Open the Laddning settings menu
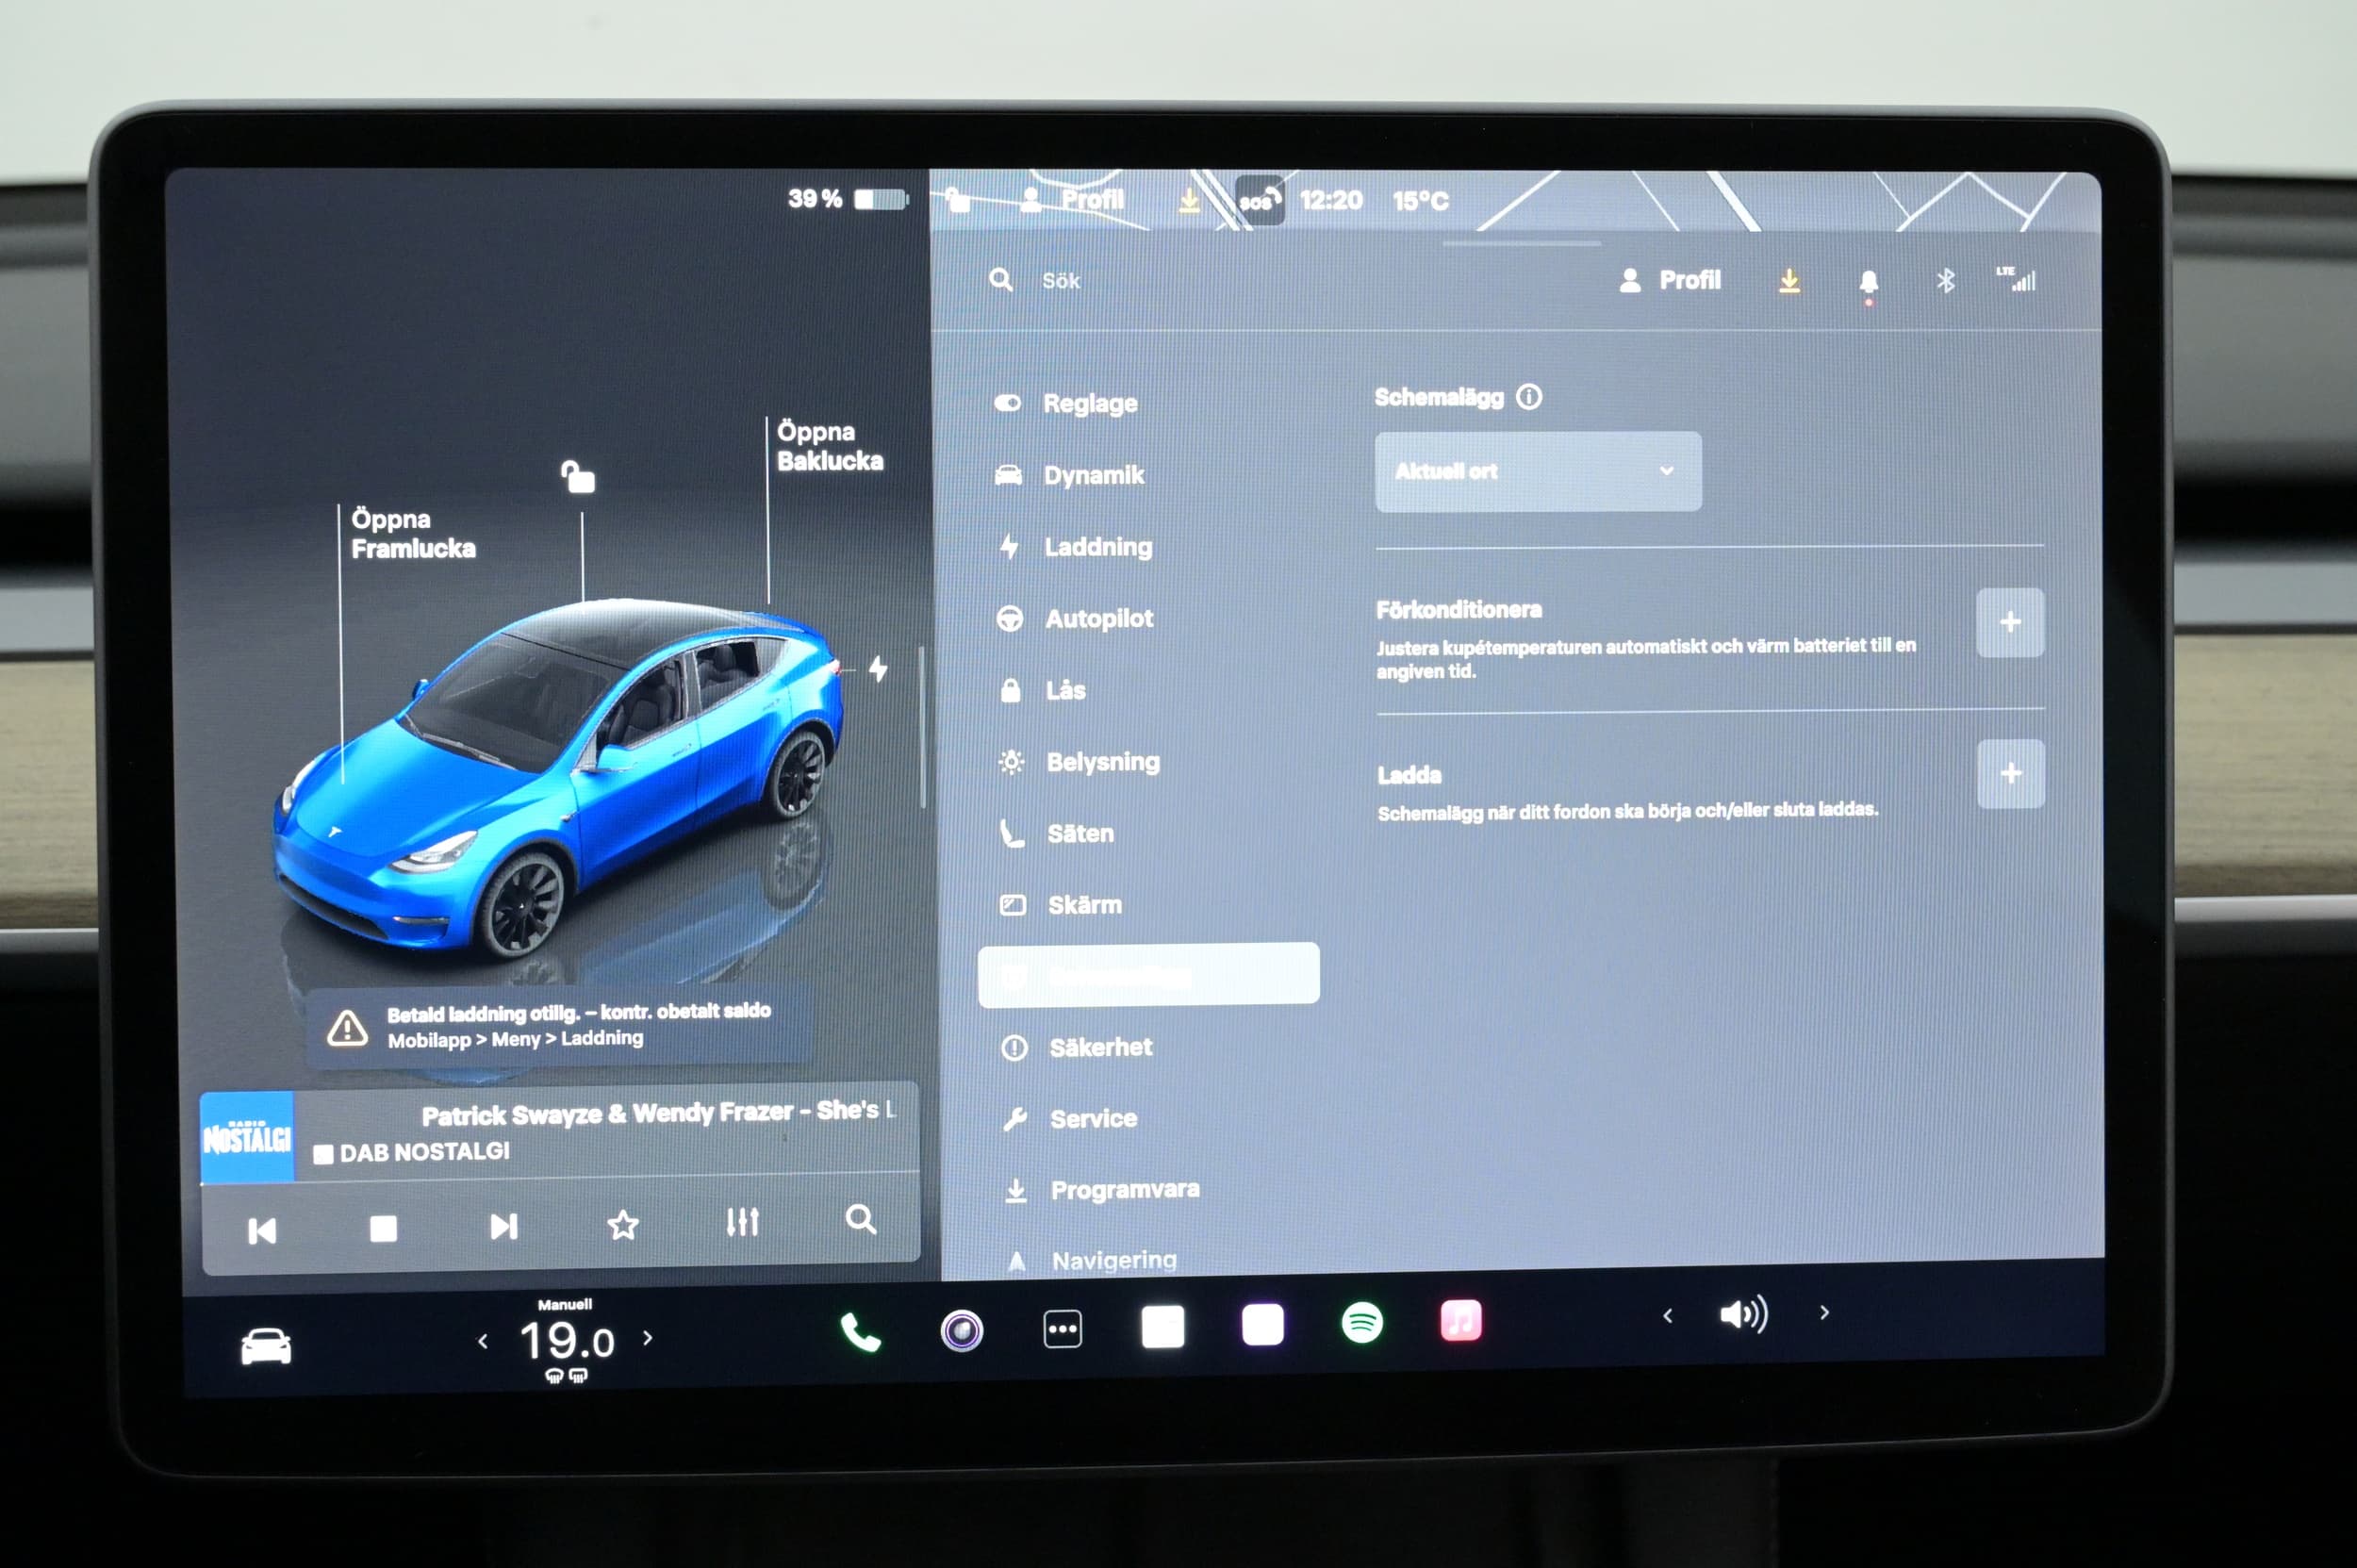The height and width of the screenshot is (1568, 2357). coord(1097,547)
